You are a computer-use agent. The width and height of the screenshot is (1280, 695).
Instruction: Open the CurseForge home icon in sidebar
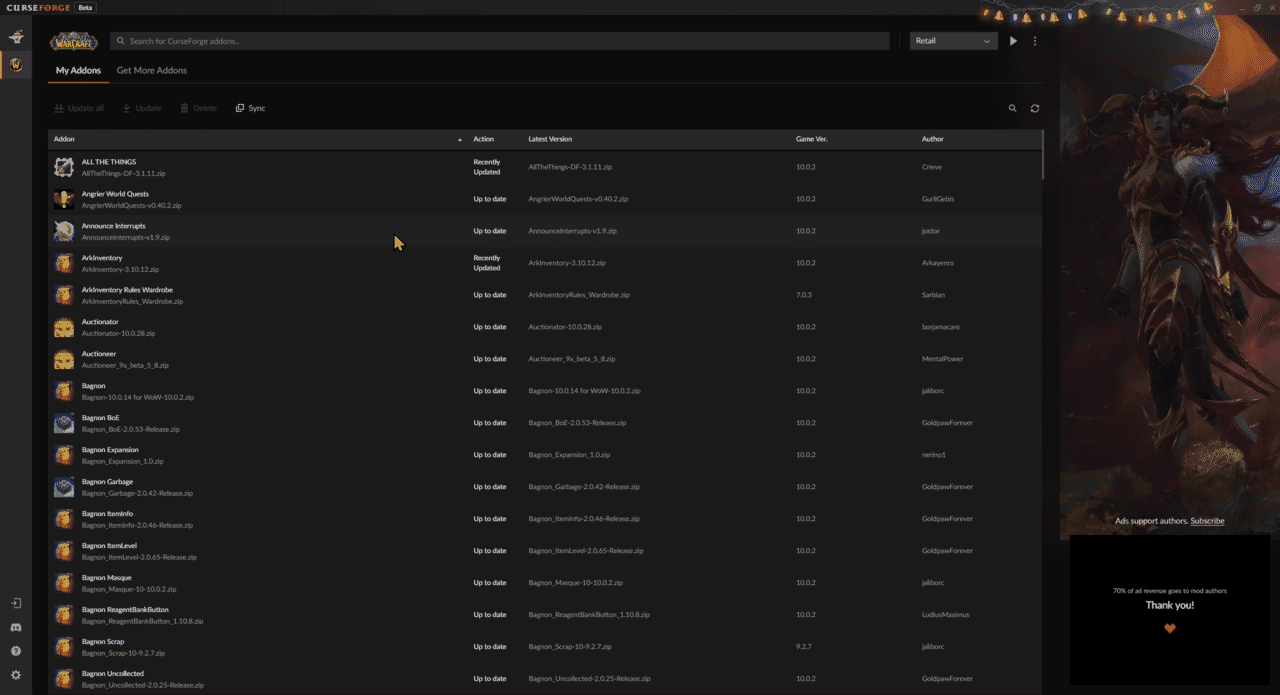pyautogui.click(x=15, y=37)
